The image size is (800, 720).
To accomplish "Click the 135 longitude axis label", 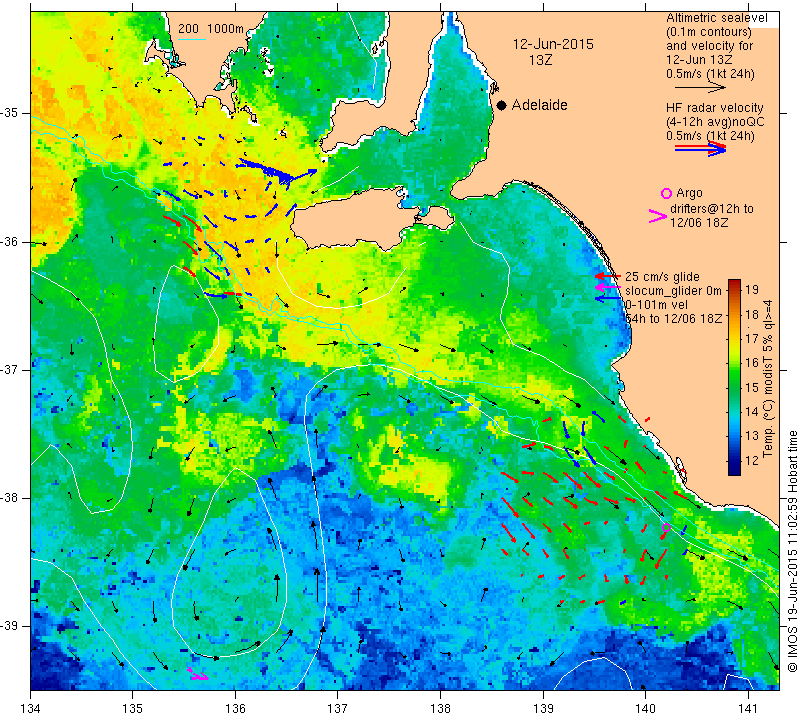I will (x=133, y=709).
